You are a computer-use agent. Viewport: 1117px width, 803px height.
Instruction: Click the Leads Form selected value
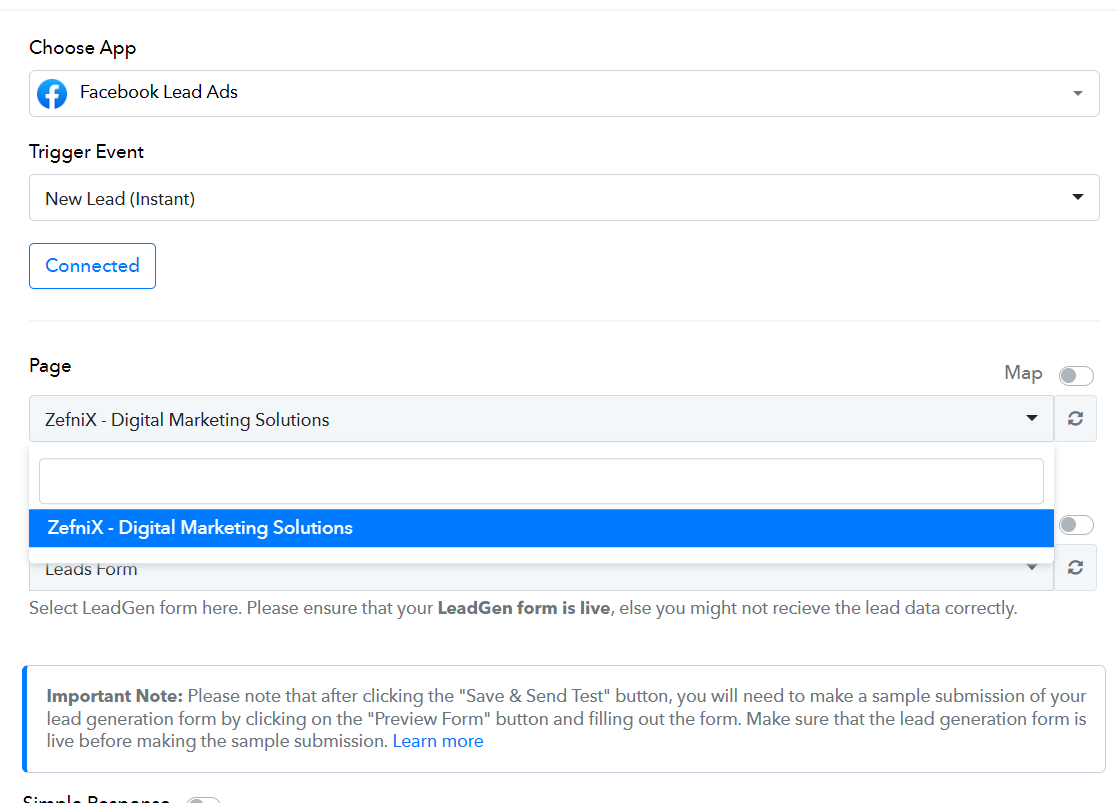[x=91, y=570]
